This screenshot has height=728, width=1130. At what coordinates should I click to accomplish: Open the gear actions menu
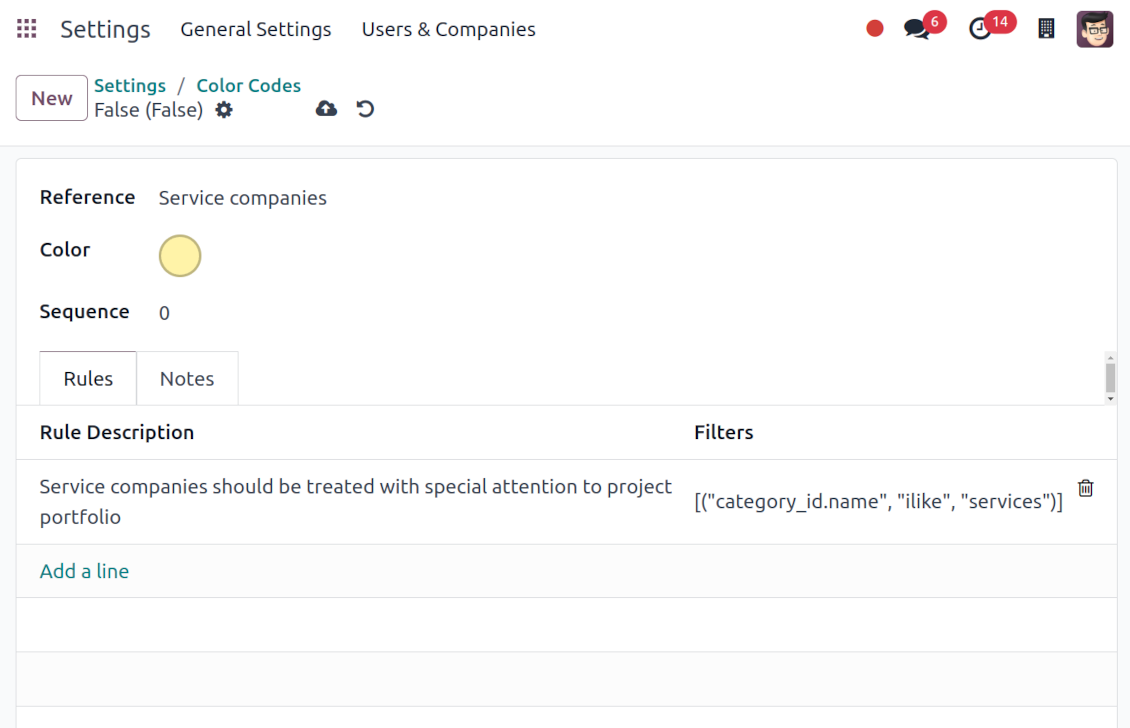pyautogui.click(x=224, y=110)
